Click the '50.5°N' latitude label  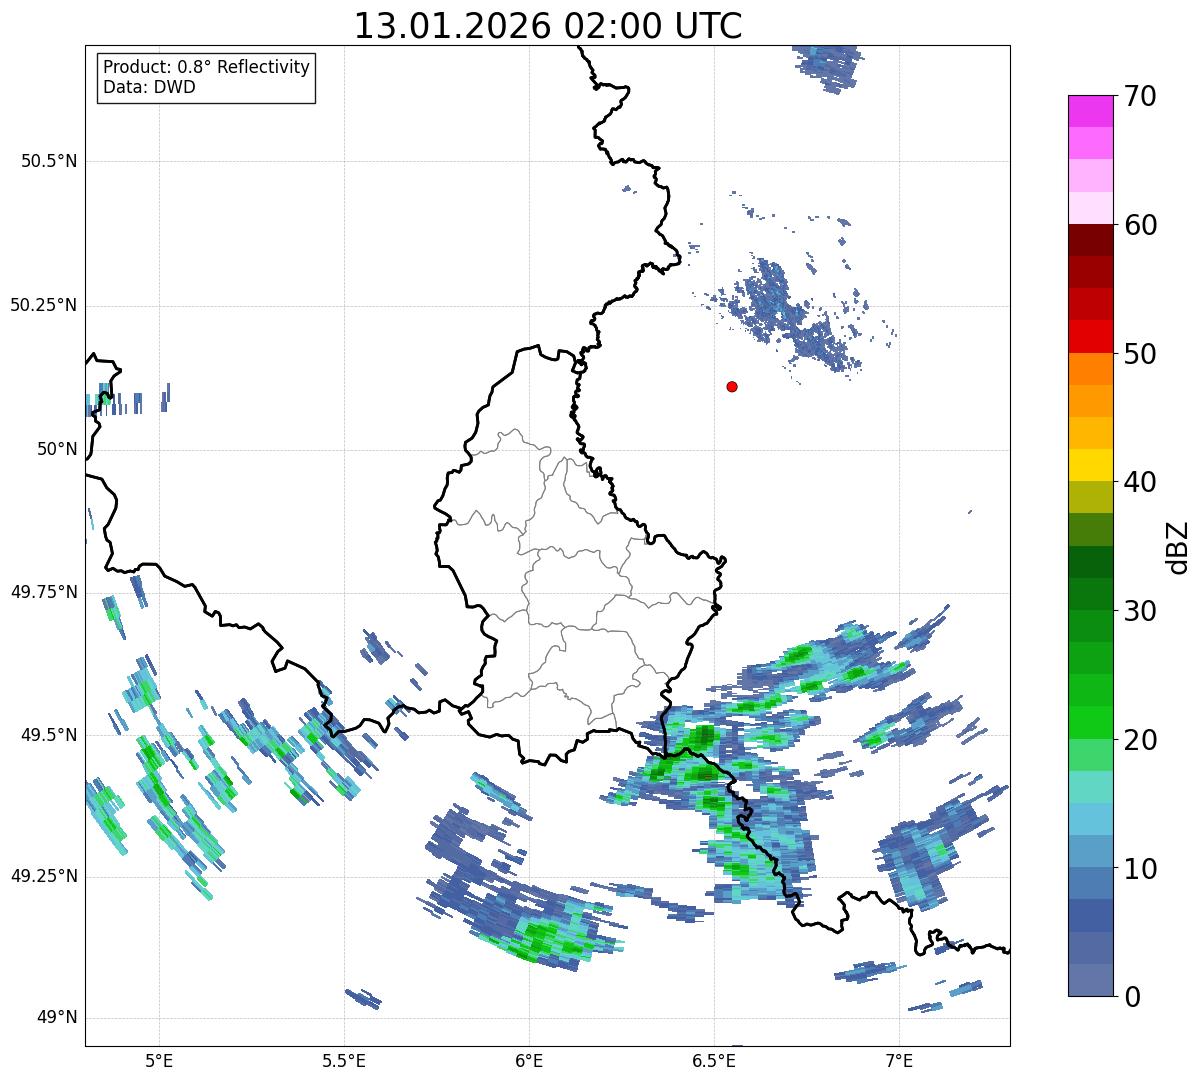[49, 161]
